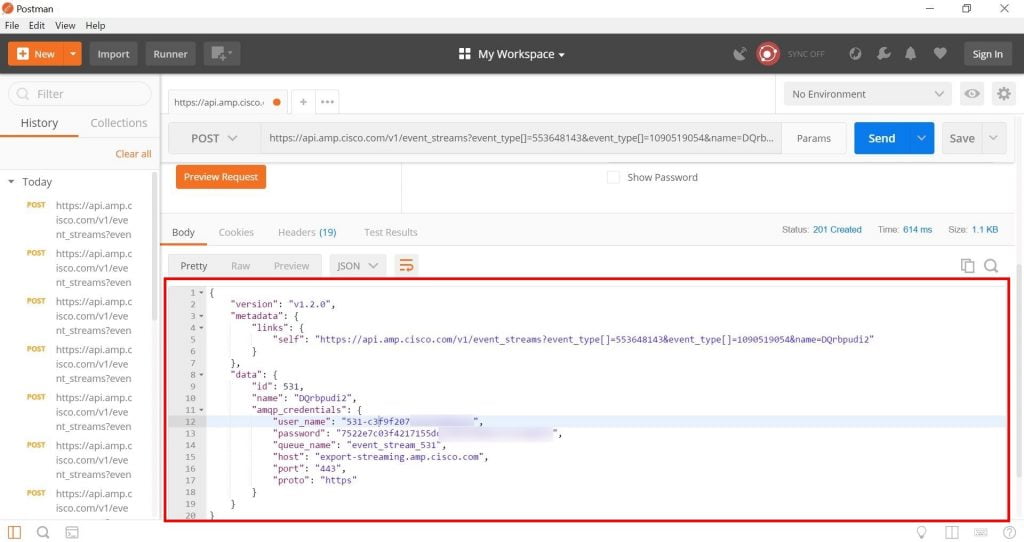Click the heart icon
Viewport: 1024px width, 542px height.
click(x=940, y=54)
